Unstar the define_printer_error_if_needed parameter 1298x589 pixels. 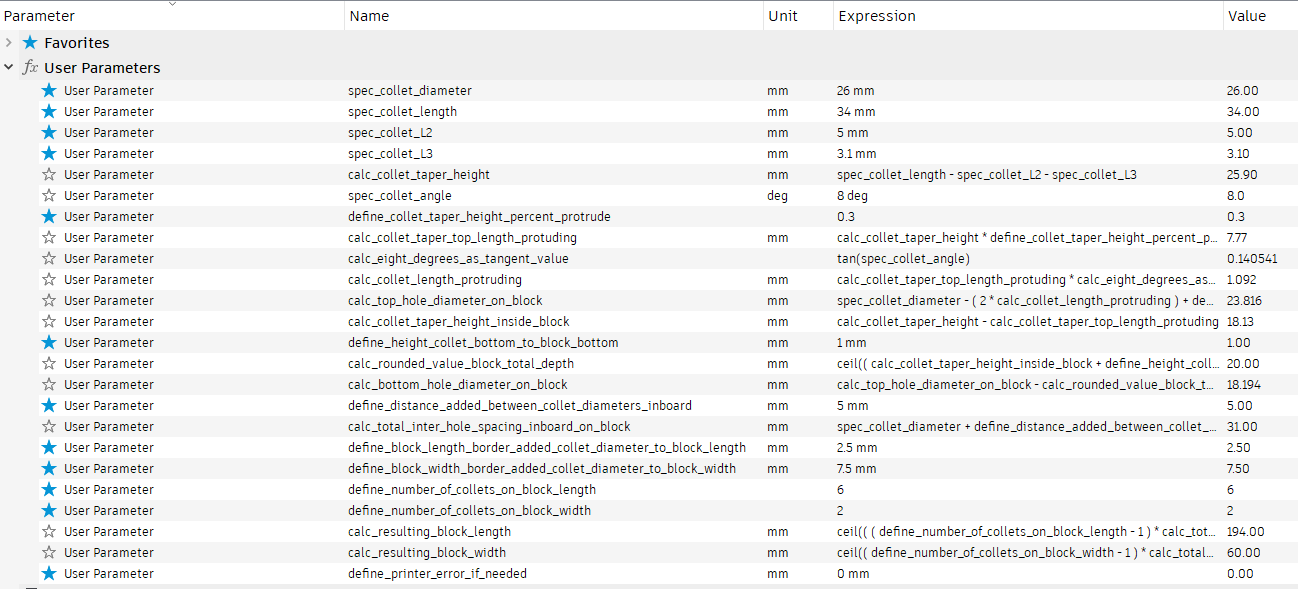point(49,573)
